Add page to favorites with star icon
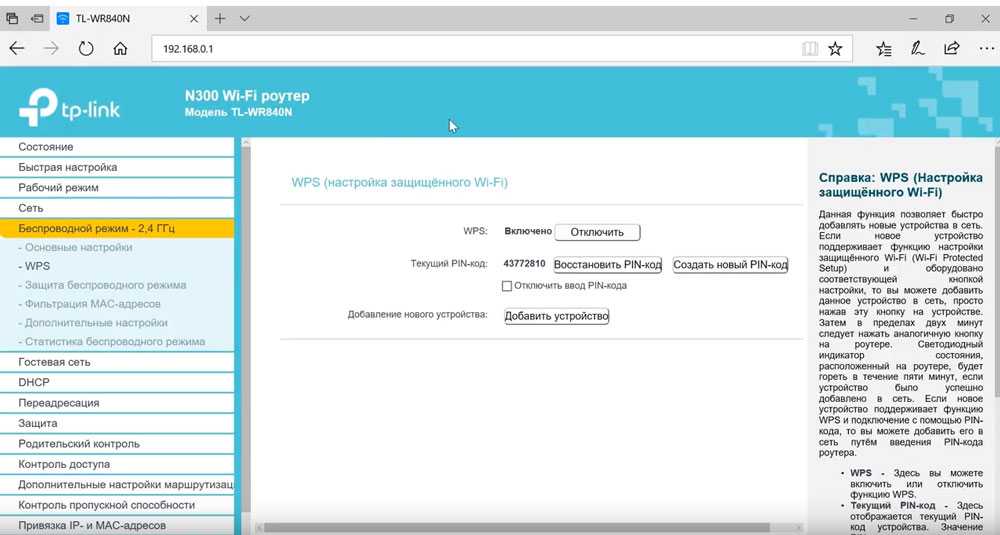 pyautogui.click(x=835, y=48)
